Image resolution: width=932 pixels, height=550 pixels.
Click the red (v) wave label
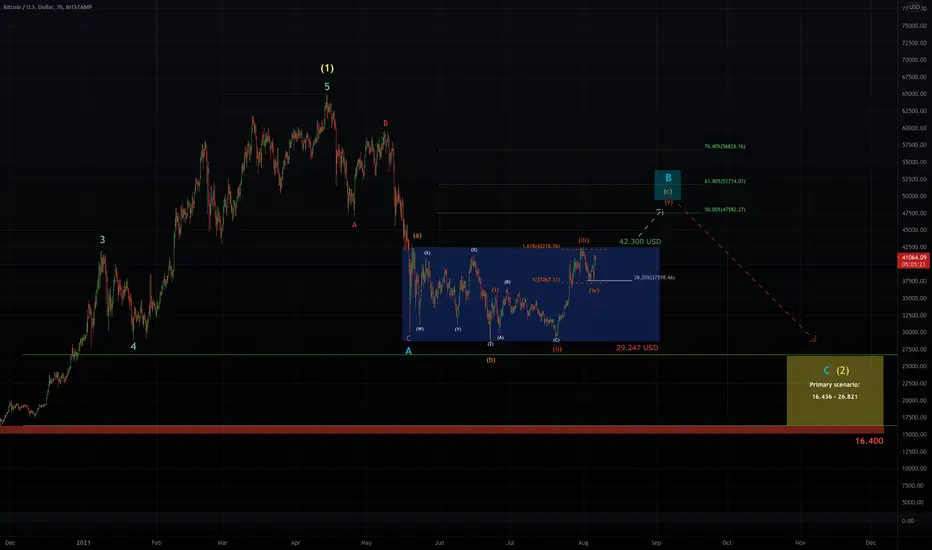(x=669, y=202)
